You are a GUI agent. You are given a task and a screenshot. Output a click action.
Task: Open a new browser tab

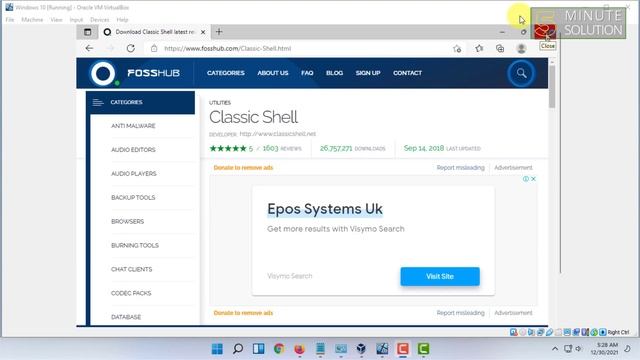tap(219, 32)
